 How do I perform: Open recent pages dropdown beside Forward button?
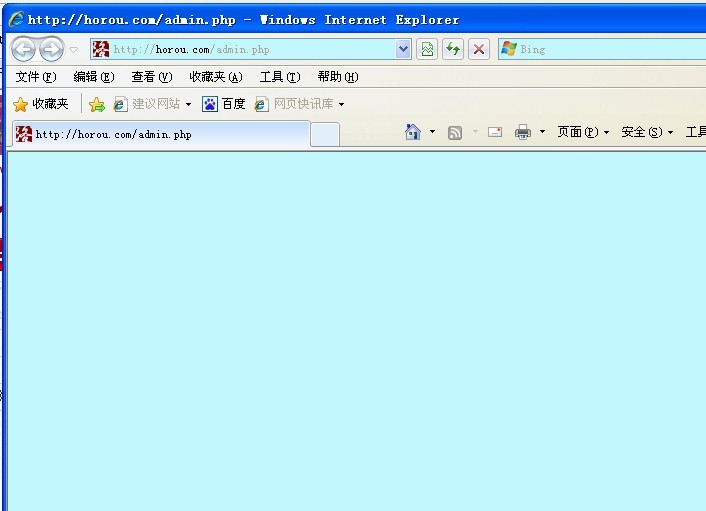(74, 50)
